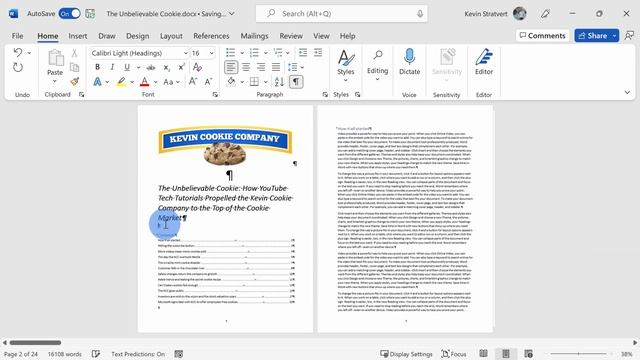Toggle Align Left button
The width and height of the screenshot is (640, 360).
(231, 67)
